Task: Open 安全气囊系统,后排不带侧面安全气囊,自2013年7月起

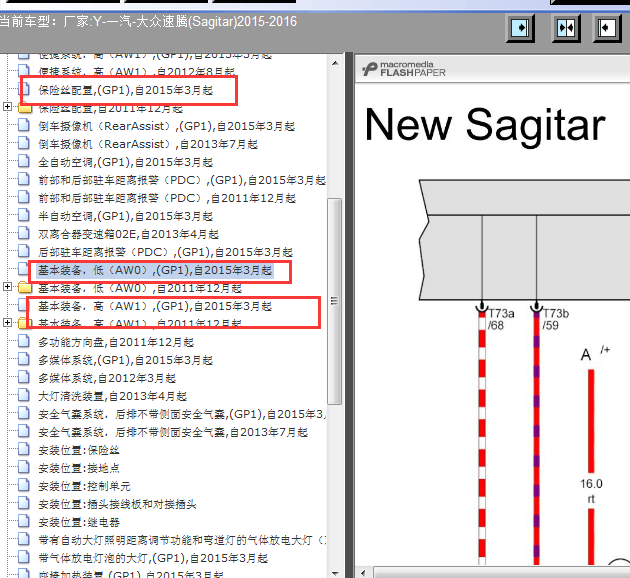Action: [173, 432]
